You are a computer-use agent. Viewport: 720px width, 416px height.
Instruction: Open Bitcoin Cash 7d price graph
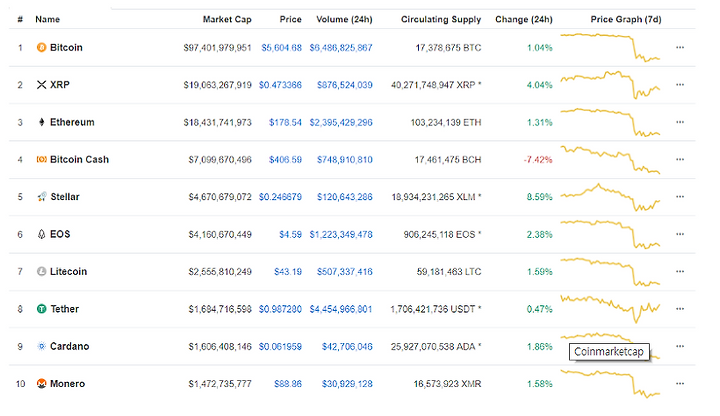click(x=610, y=159)
